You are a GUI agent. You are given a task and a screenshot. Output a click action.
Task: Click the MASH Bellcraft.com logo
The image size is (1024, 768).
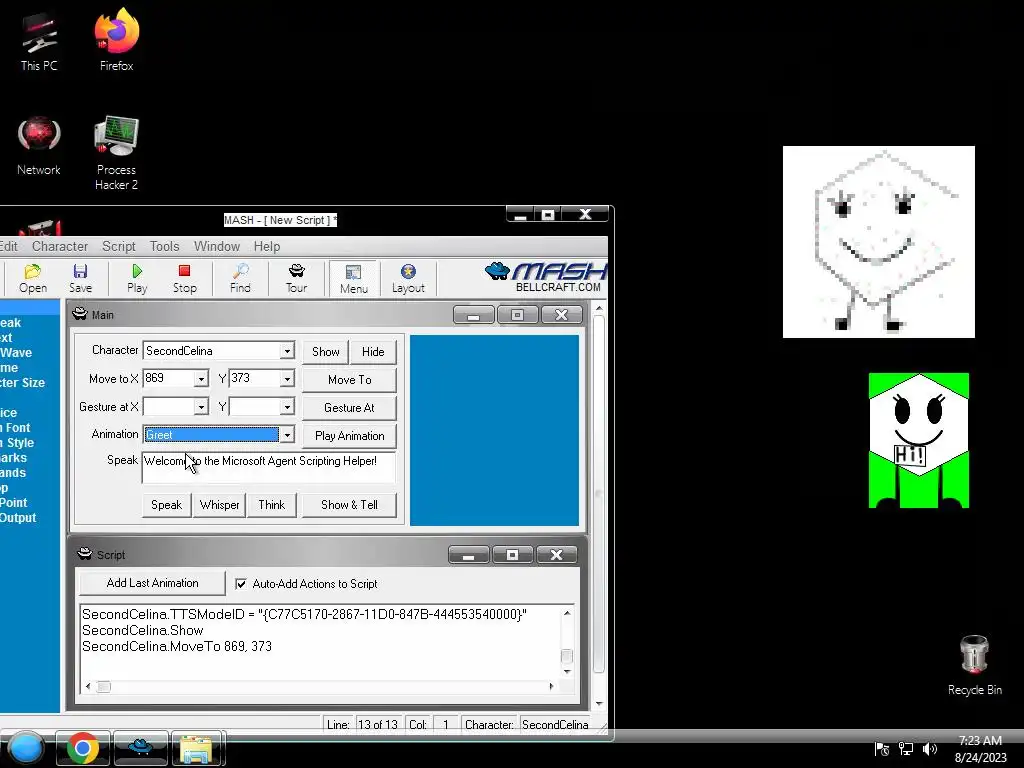click(x=546, y=277)
